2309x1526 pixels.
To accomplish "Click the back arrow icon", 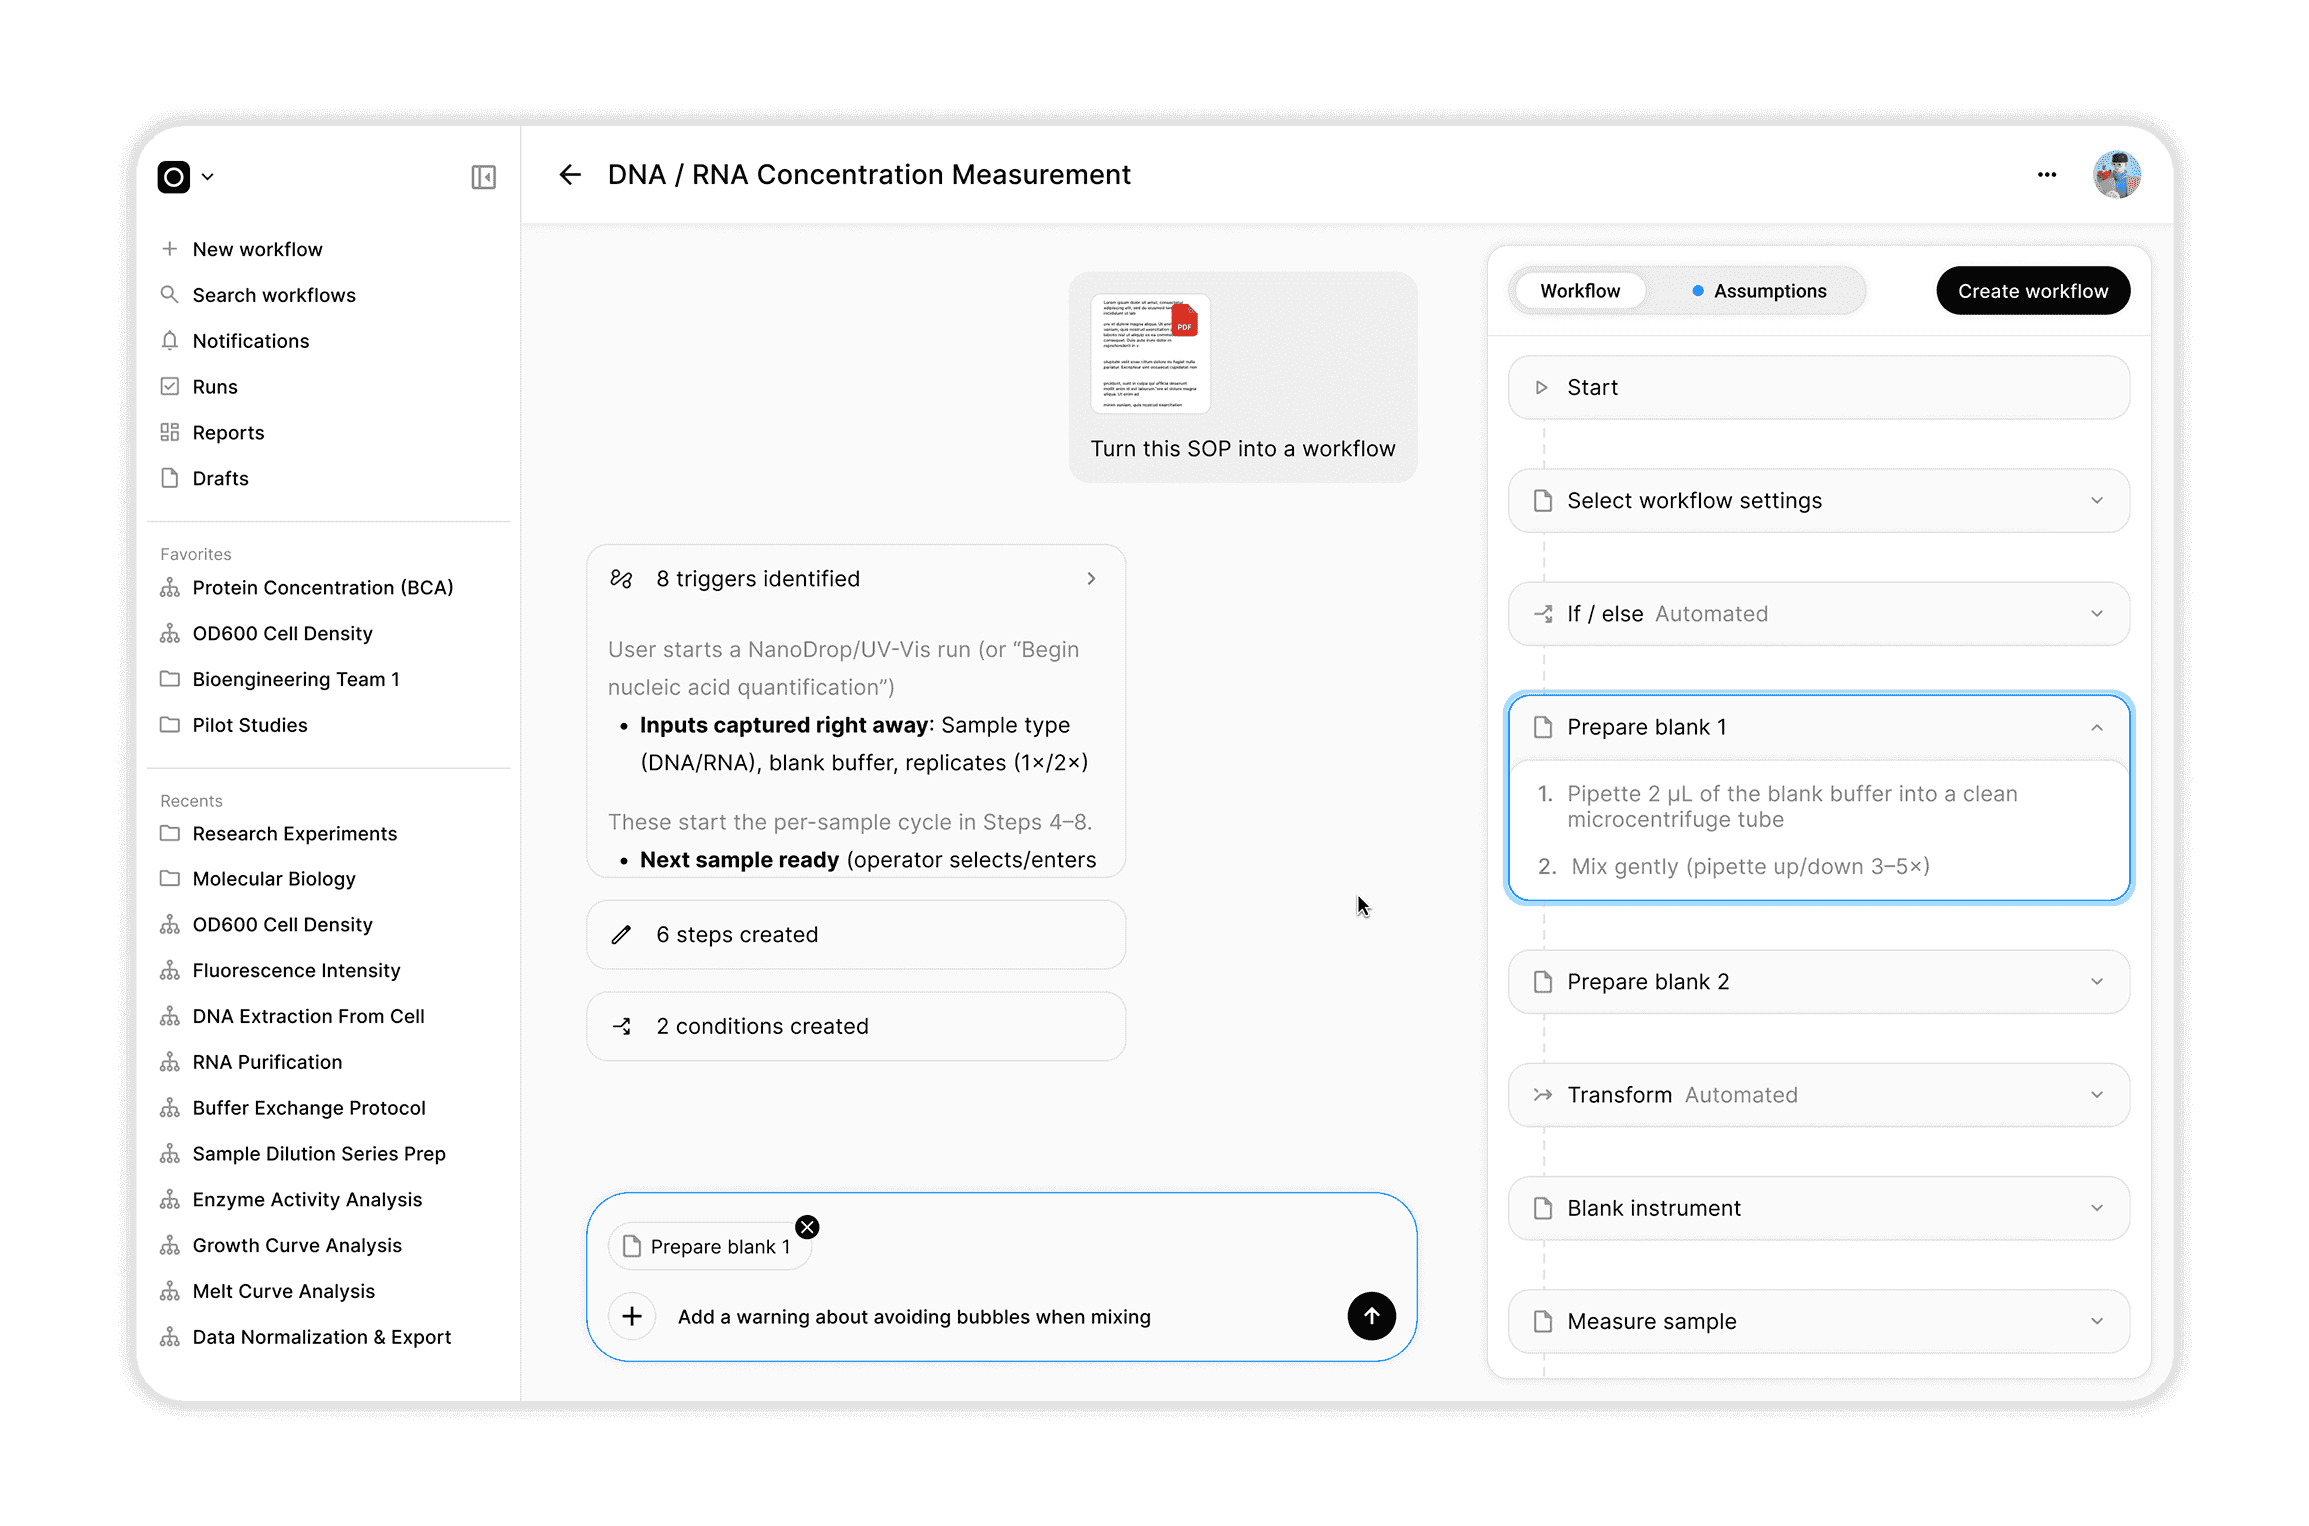I will point(570,175).
